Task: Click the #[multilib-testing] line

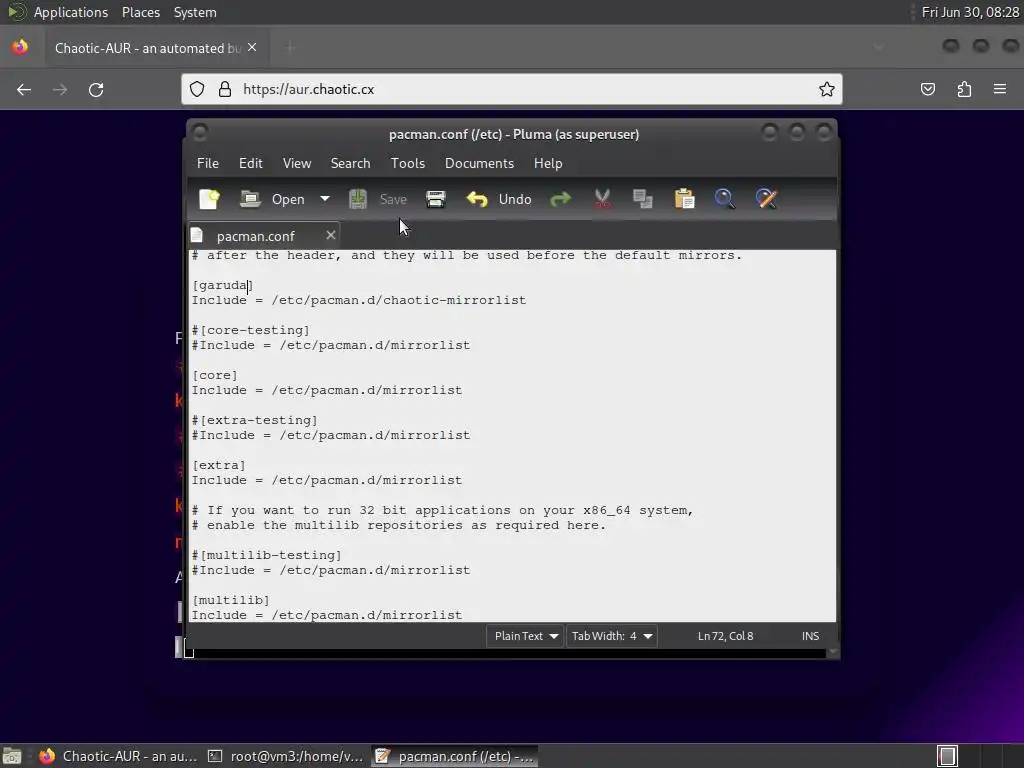Action: click(266, 556)
